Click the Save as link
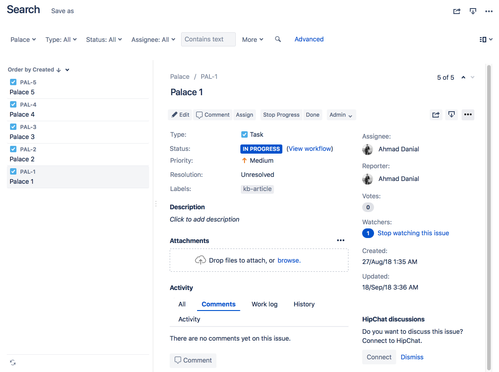Screen dimensions: 499x372 click(x=62, y=11)
